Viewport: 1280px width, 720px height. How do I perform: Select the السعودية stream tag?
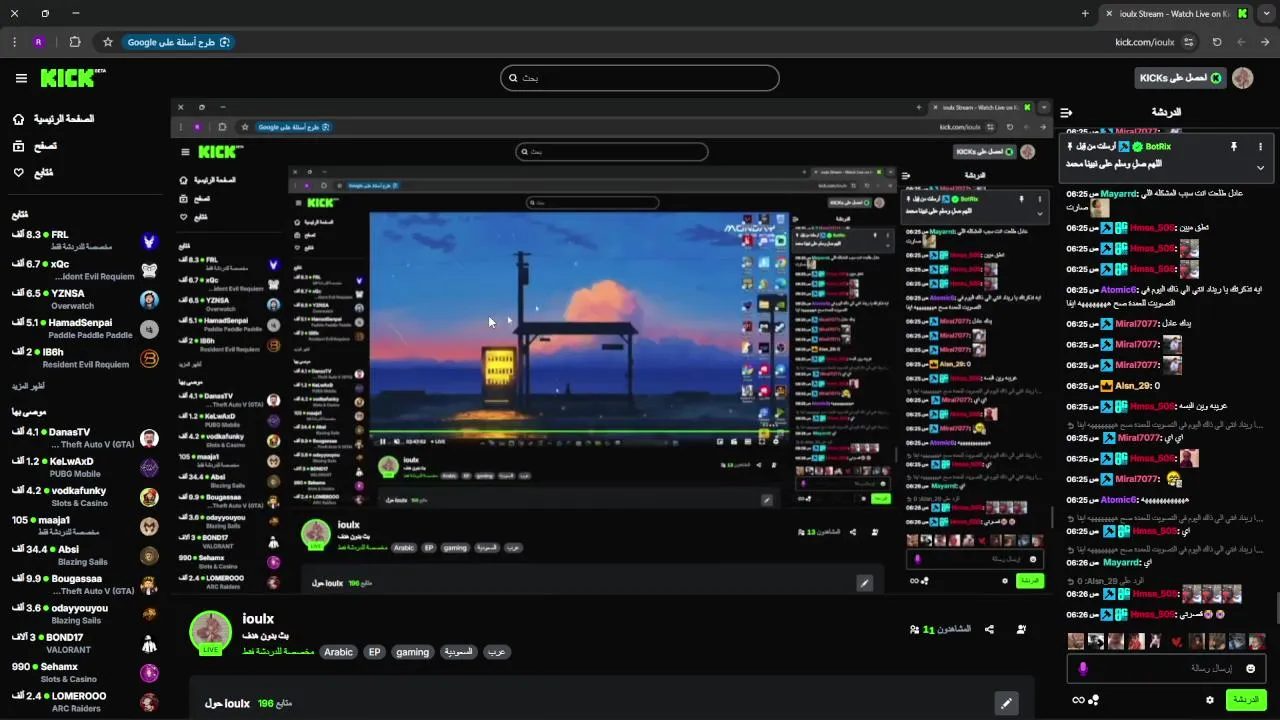(x=458, y=652)
